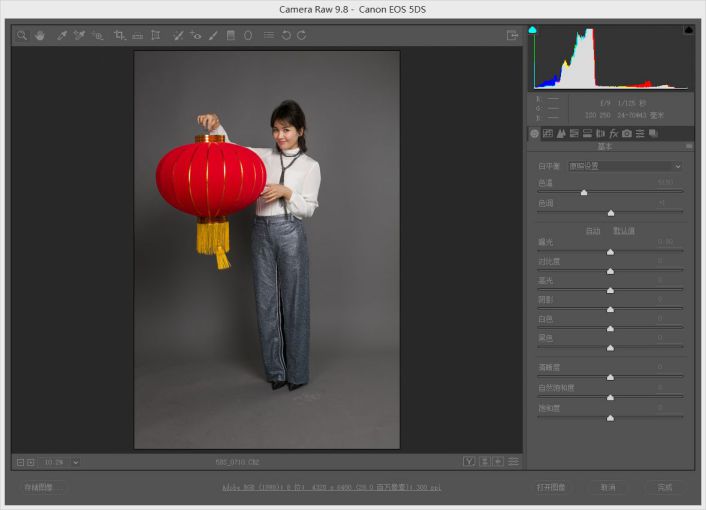Rotate the image counterclockwise
This screenshot has height=510, width=706.
tap(286, 35)
